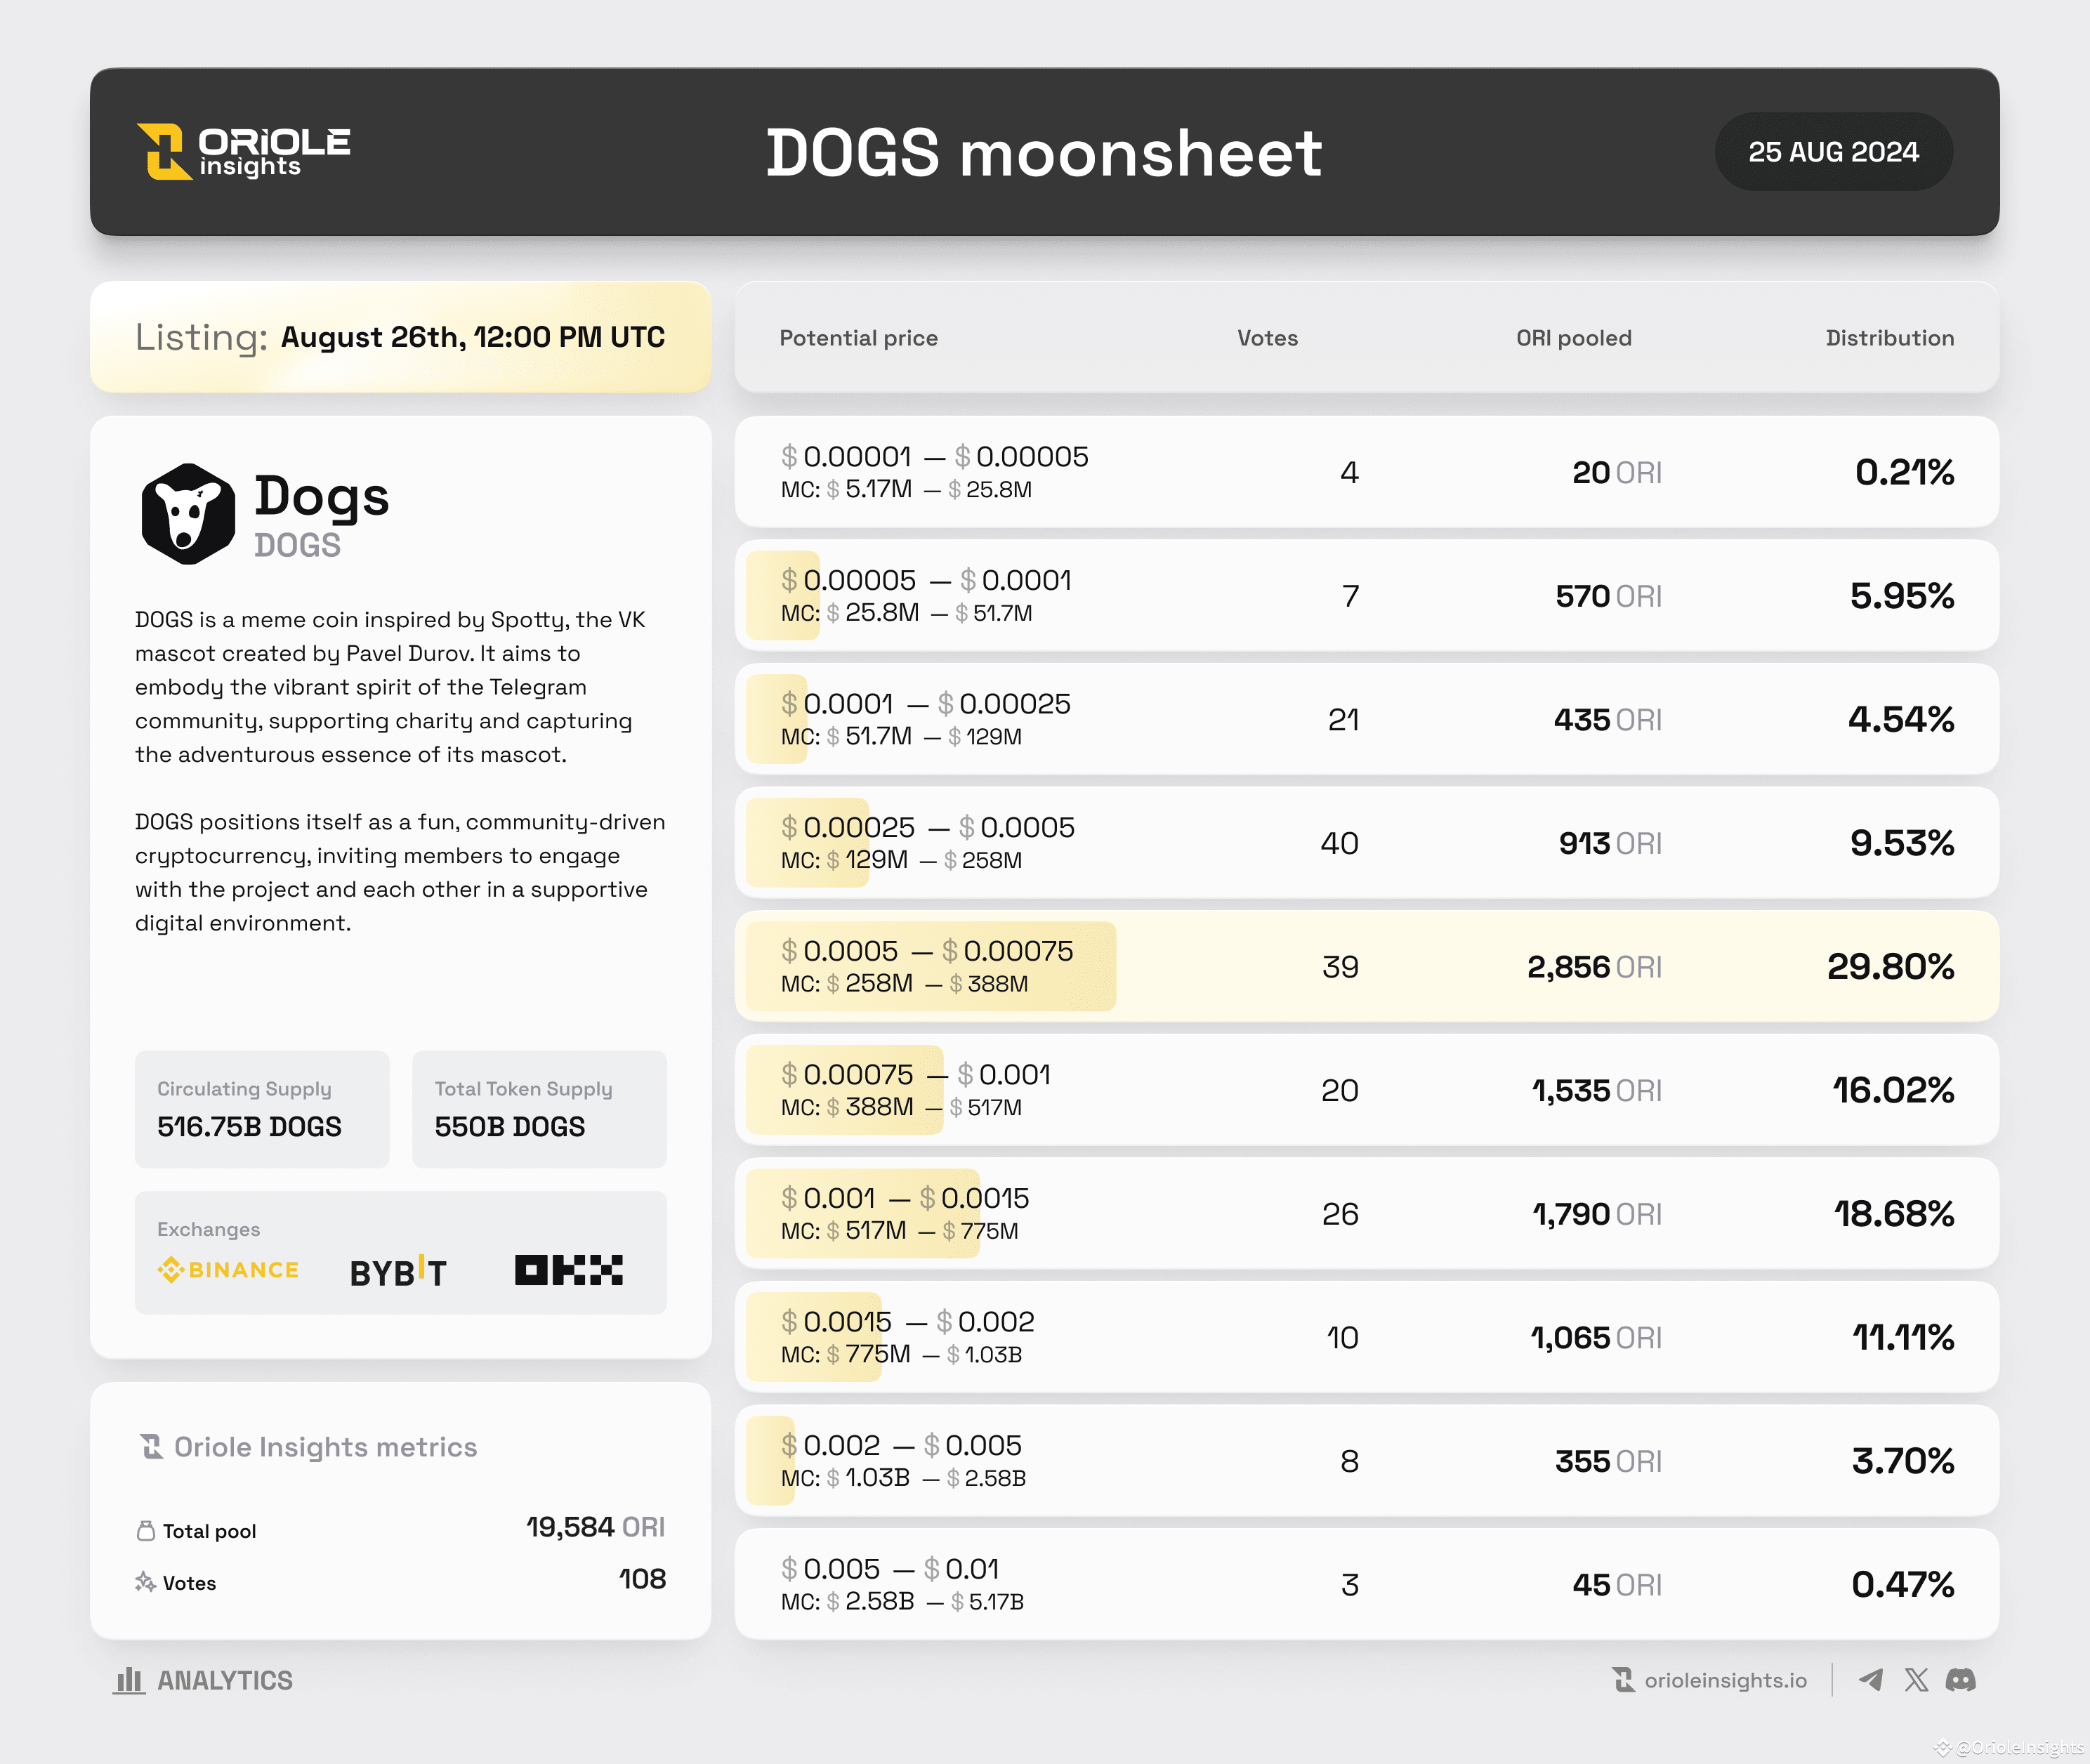Click the Discord icon in footer

[1961, 1680]
